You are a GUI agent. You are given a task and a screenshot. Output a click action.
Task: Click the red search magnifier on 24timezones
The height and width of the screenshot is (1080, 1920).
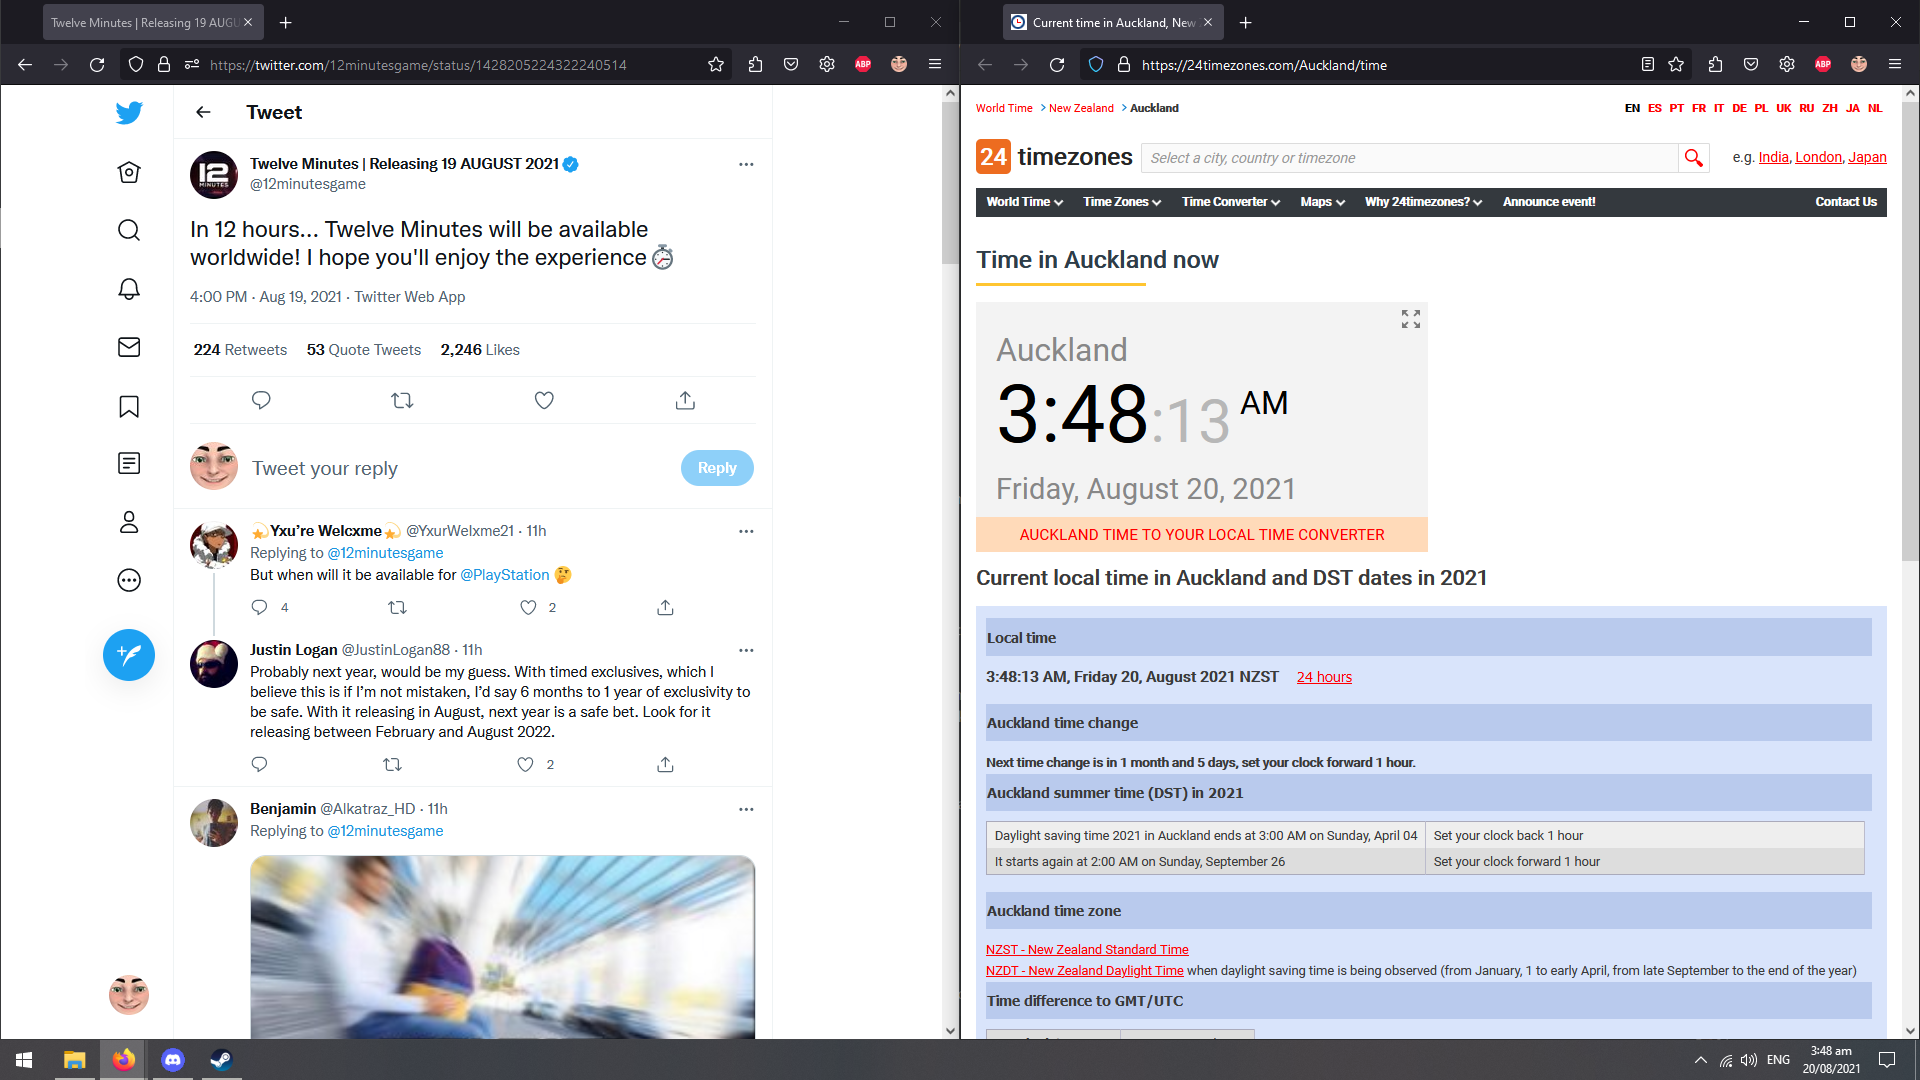coord(1693,158)
